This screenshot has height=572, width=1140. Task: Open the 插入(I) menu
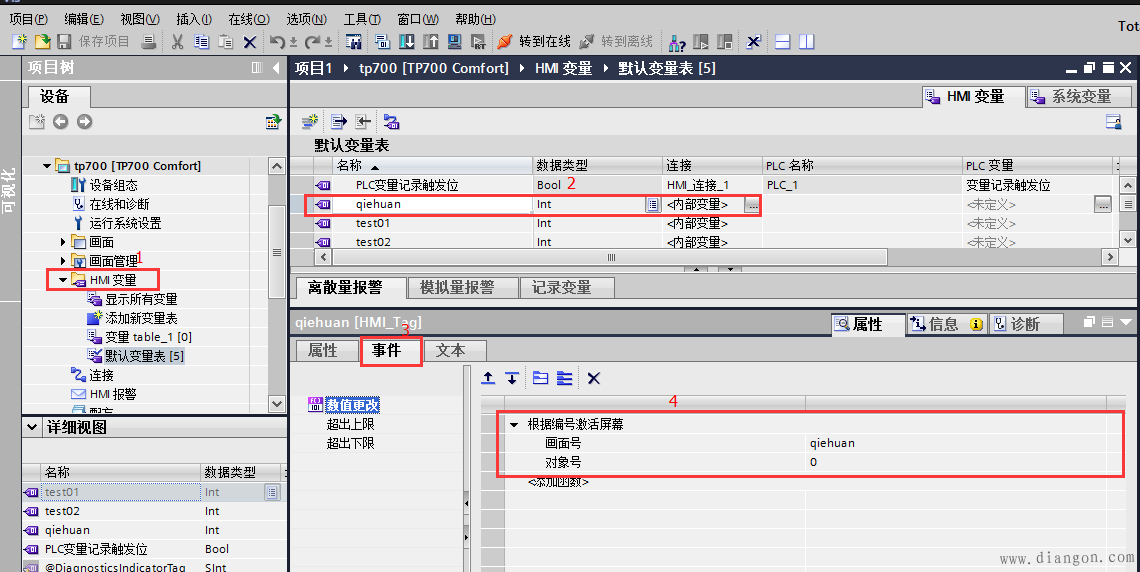(x=194, y=19)
